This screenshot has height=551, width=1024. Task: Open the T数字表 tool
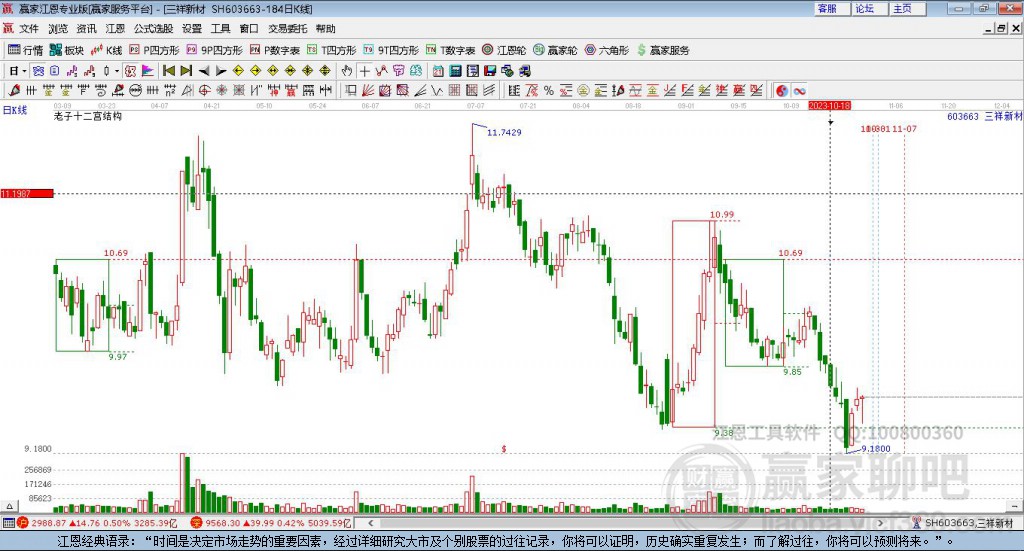pos(451,50)
